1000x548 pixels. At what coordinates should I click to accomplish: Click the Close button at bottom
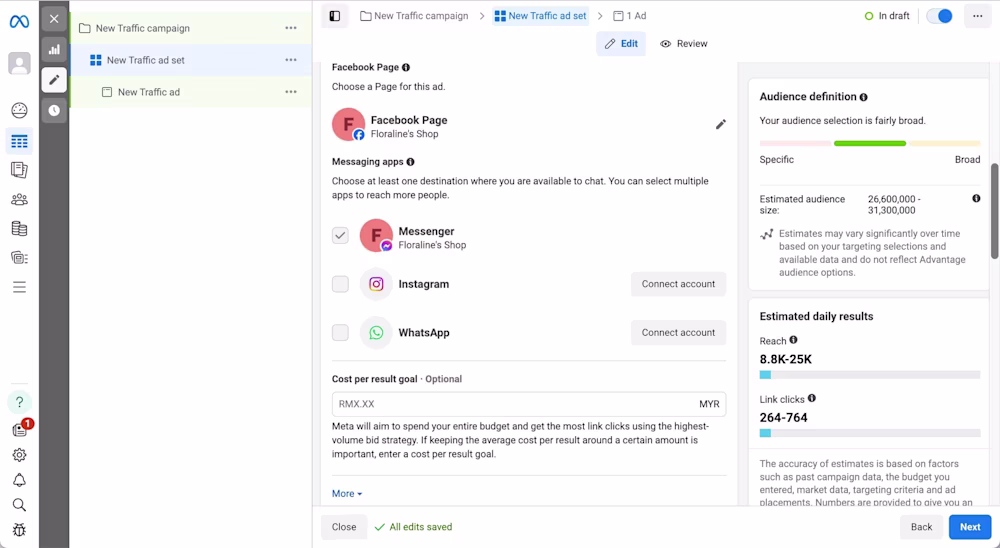(x=344, y=527)
